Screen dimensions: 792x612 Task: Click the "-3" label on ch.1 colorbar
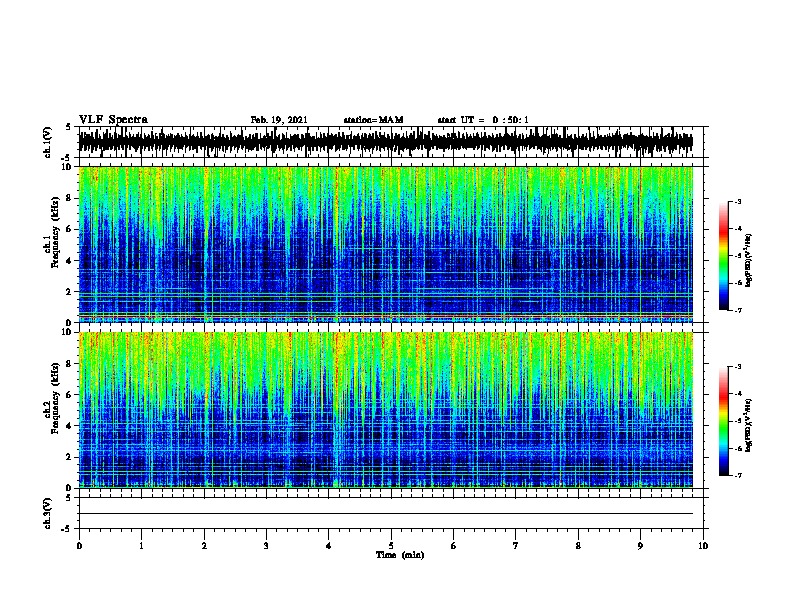[x=737, y=202]
